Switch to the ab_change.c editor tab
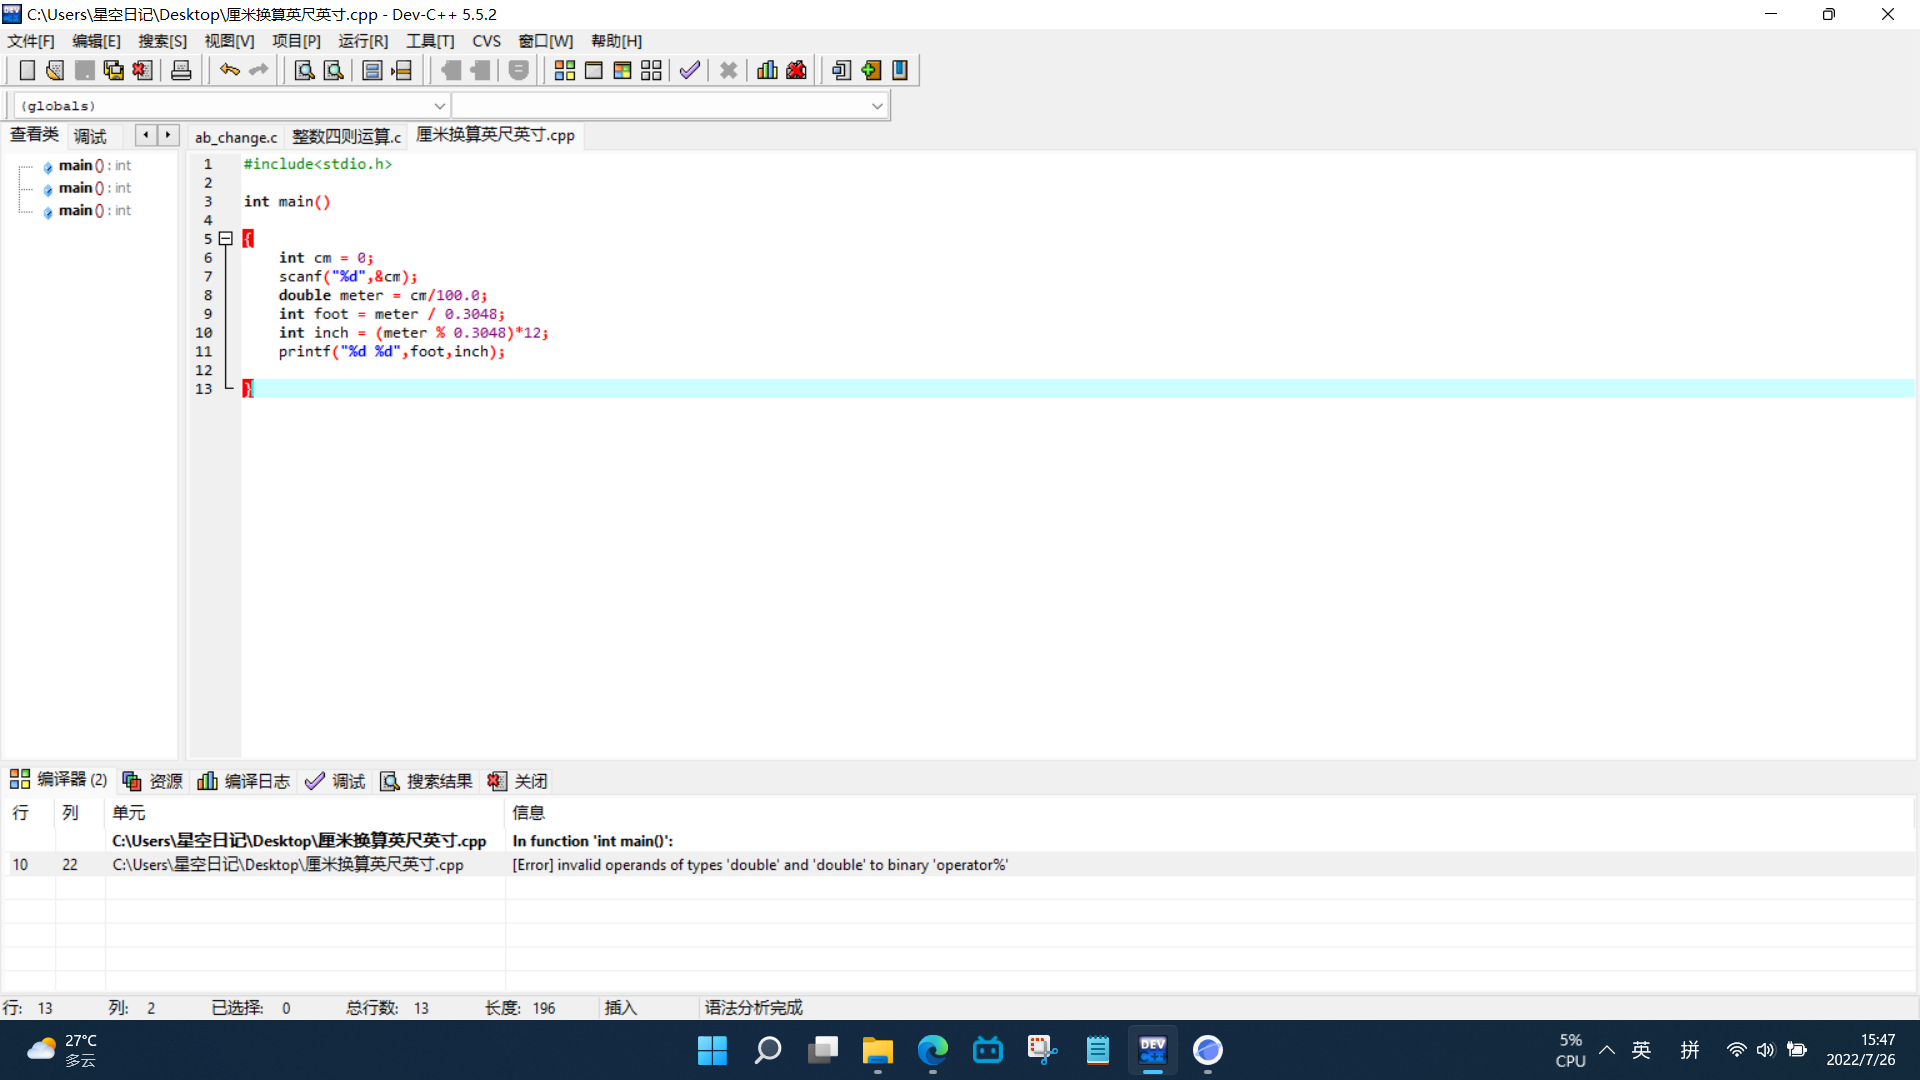 coord(236,137)
